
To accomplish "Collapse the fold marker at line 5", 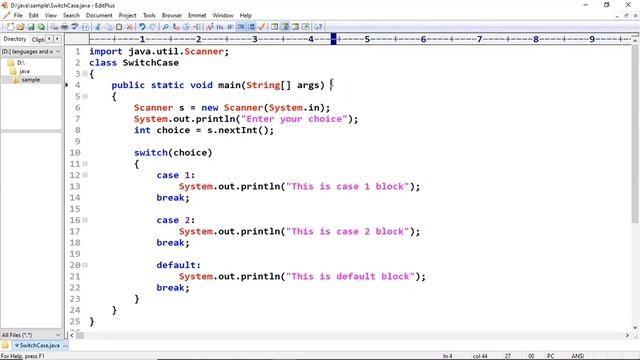I will 85,96.
